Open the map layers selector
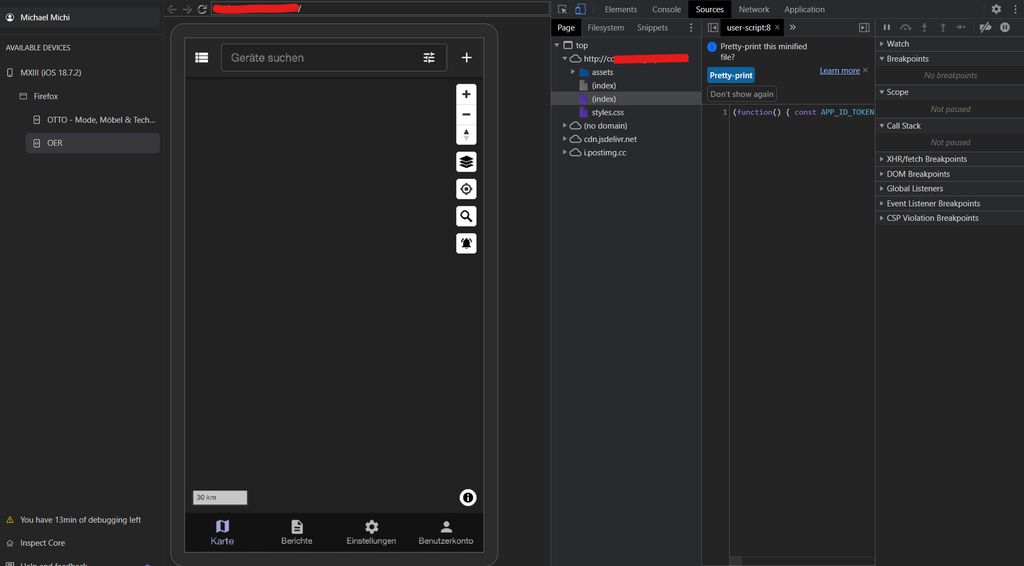Screen dimensions: 1024x566 (466, 162)
